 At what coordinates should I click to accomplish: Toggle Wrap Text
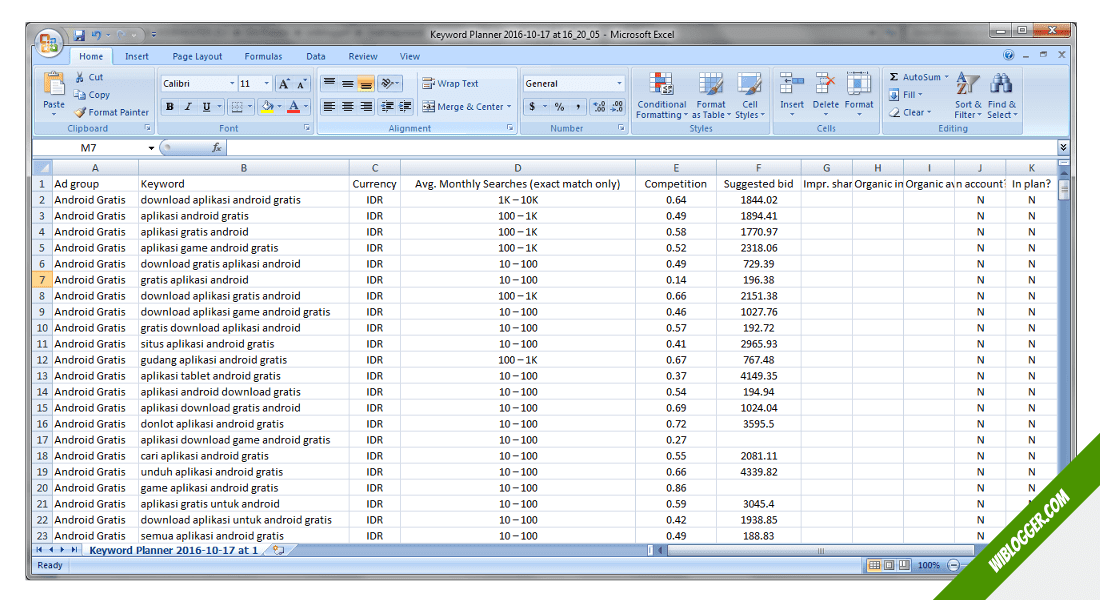450,84
